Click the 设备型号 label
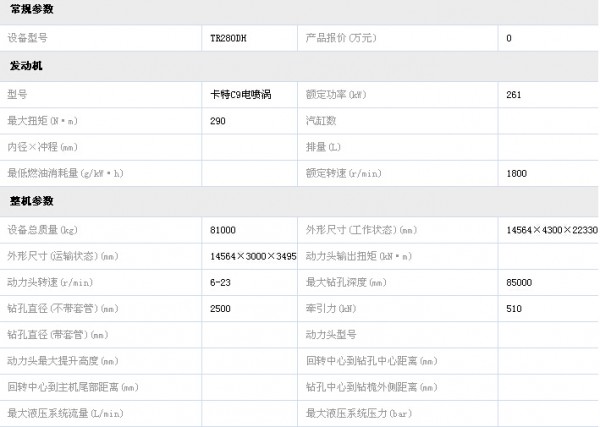Screen dimensions: 600x427 [x=27, y=38]
